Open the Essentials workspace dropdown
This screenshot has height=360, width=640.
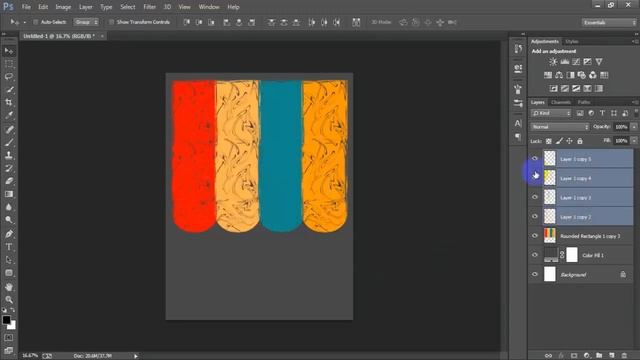tap(609, 22)
